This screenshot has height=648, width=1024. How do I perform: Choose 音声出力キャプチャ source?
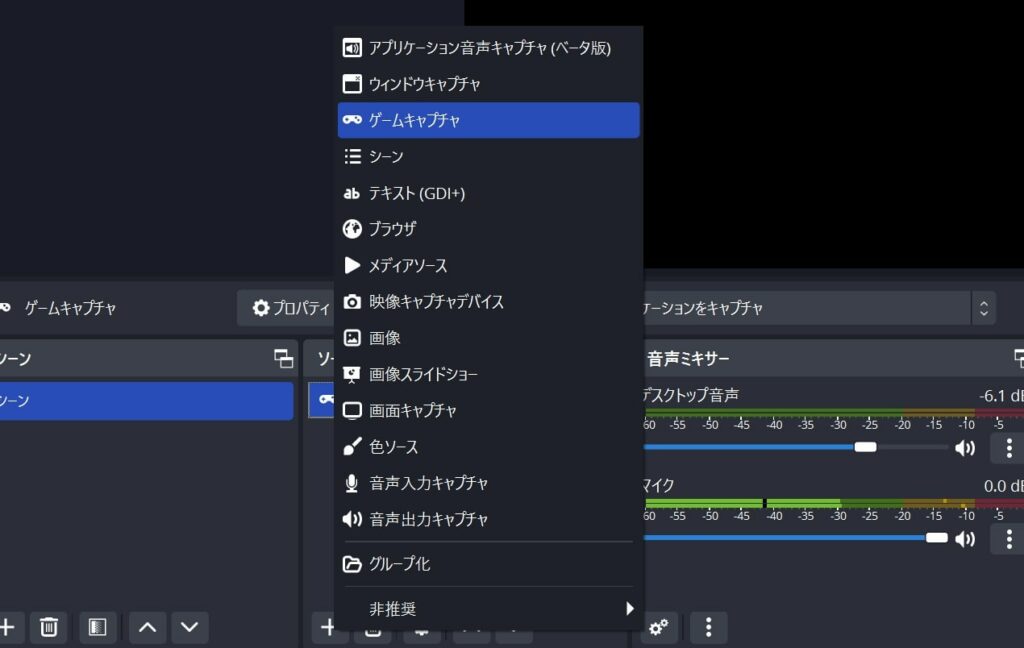point(488,519)
